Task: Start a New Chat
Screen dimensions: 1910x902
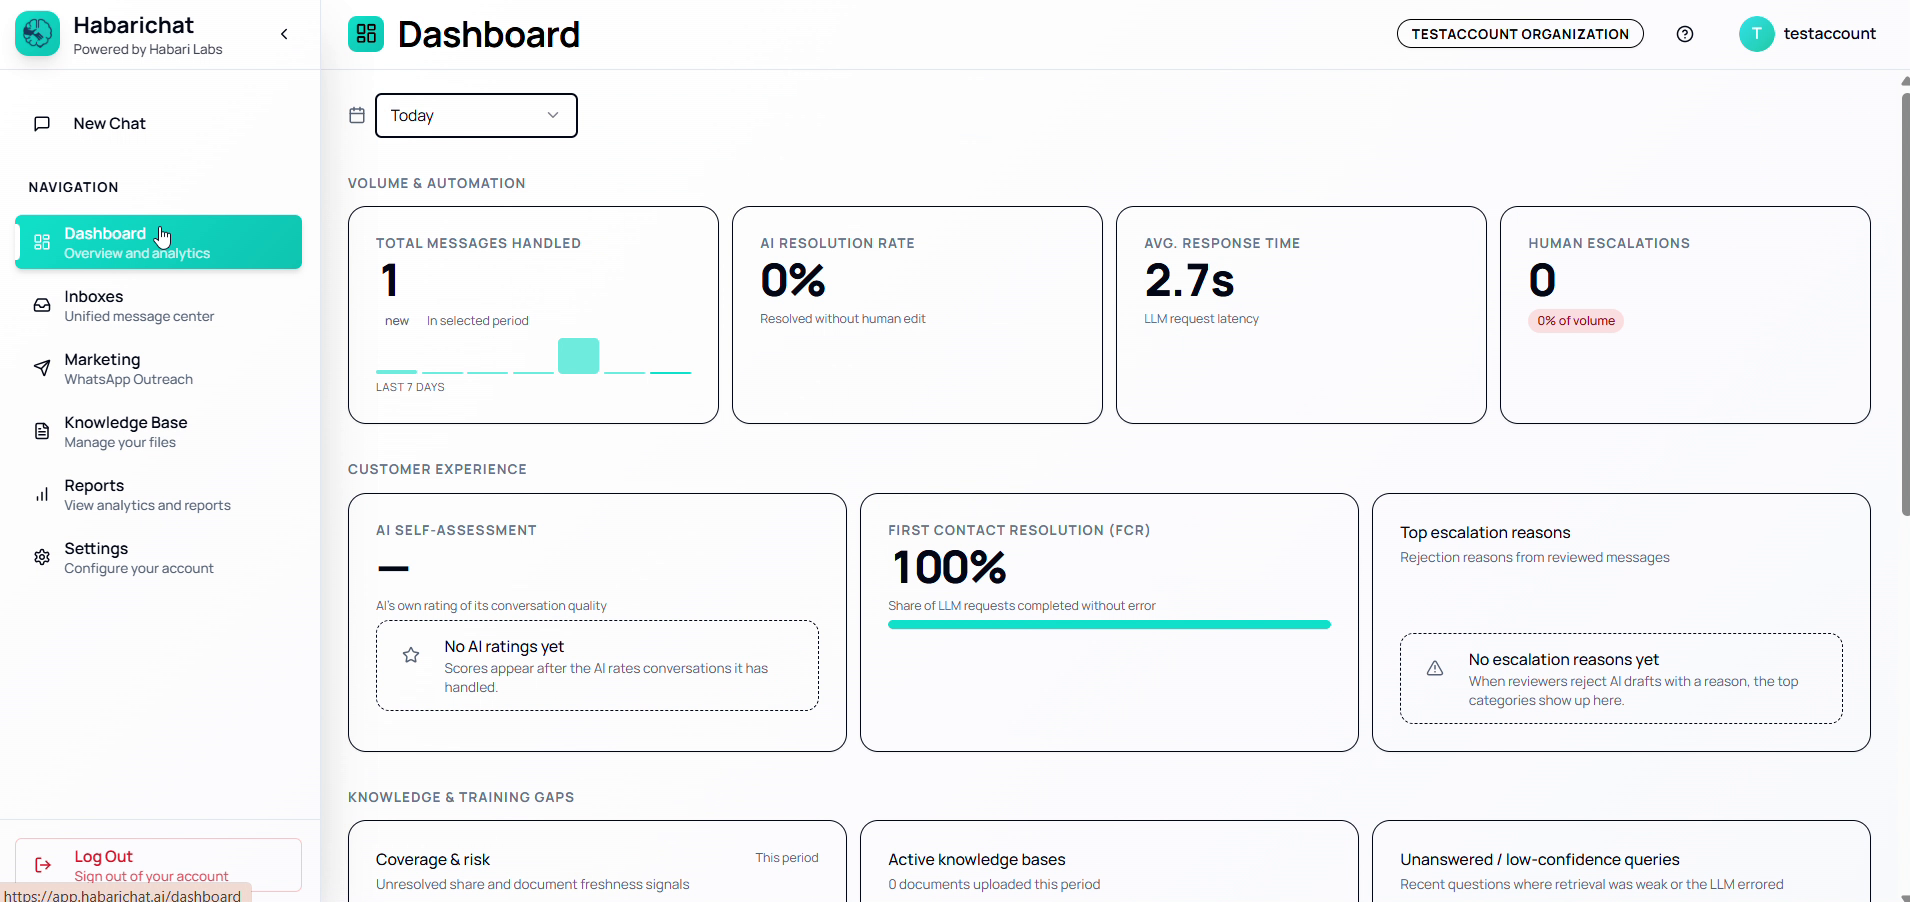Action: (x=158, y=124)
